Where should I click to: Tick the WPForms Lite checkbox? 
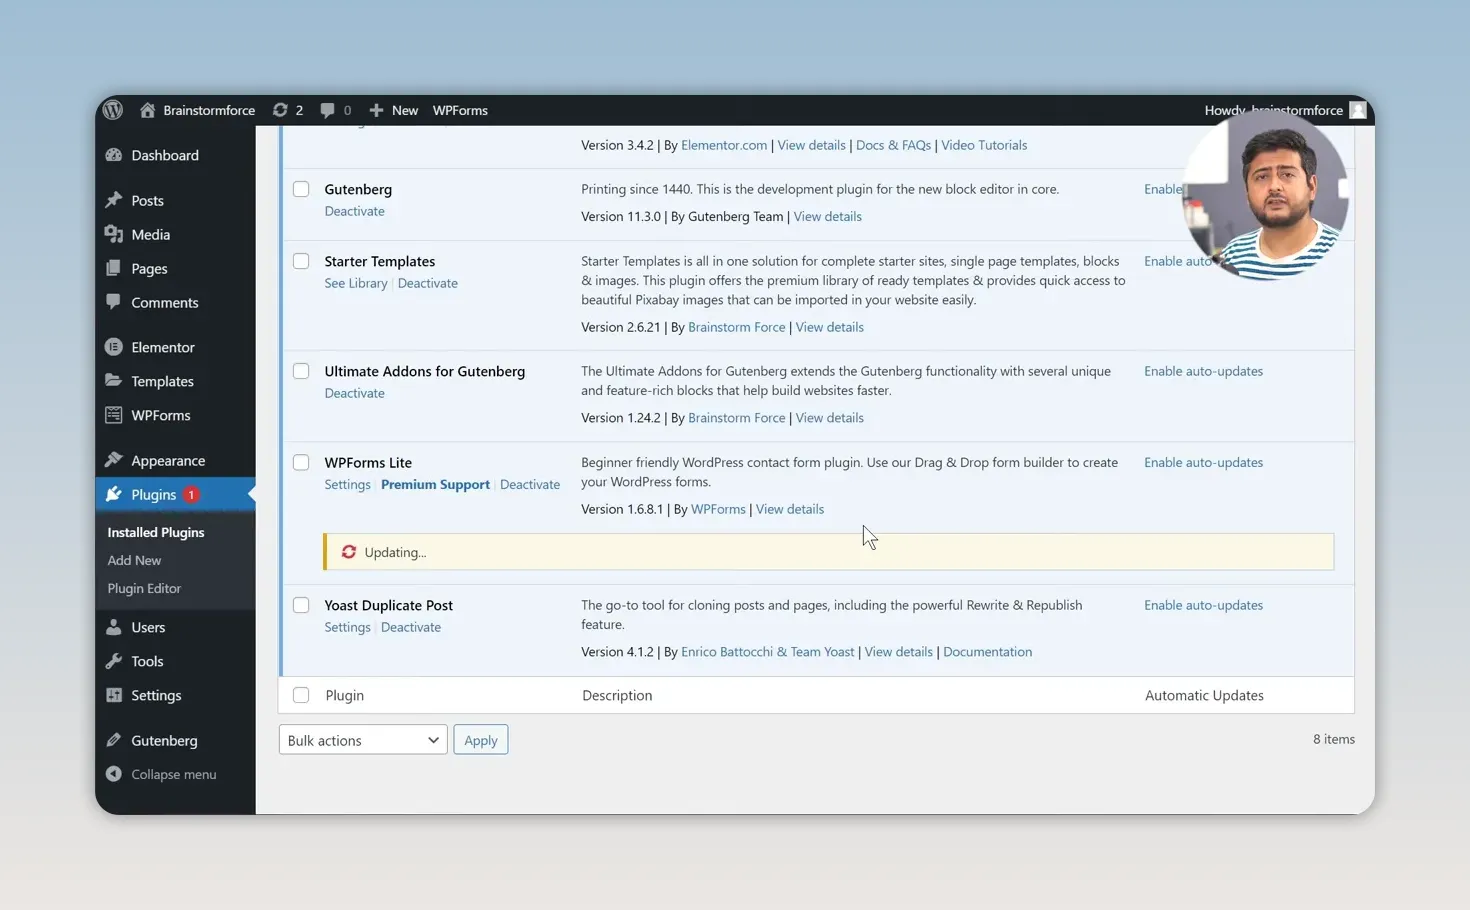[x=301, y=462]
